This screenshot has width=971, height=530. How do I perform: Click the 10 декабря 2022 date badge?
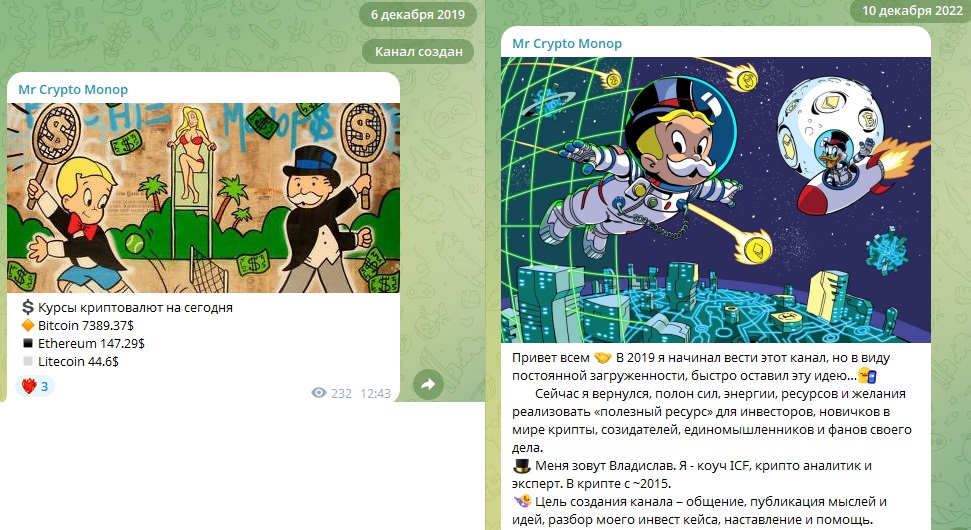[912, 11]
